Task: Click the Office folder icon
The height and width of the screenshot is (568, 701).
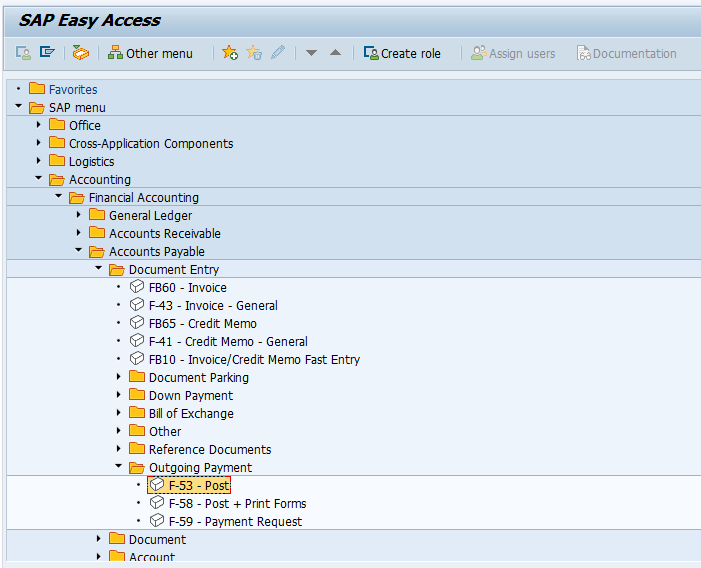Action: tap(57, 124)
